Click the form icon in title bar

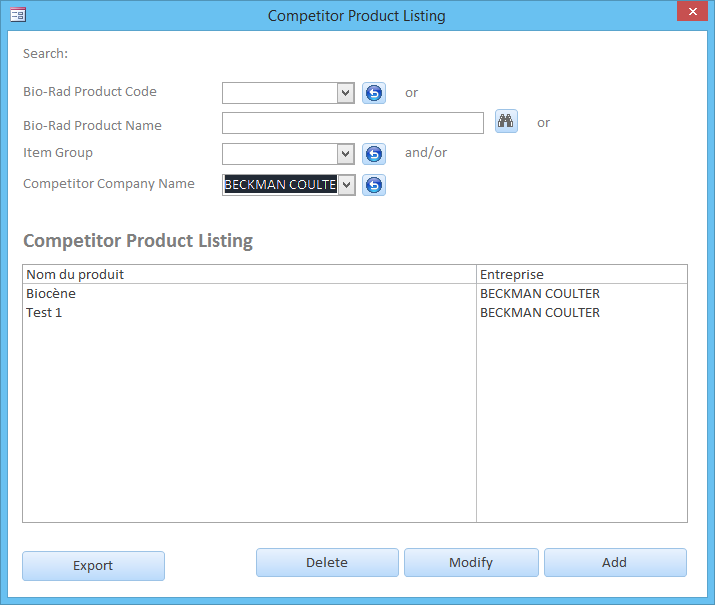[x=18, y=15]
